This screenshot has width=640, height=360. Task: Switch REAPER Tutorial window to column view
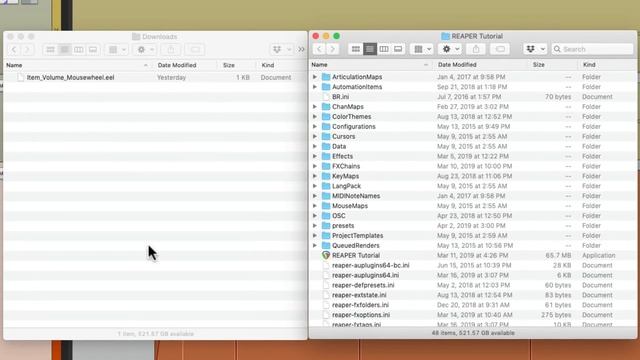384,49
